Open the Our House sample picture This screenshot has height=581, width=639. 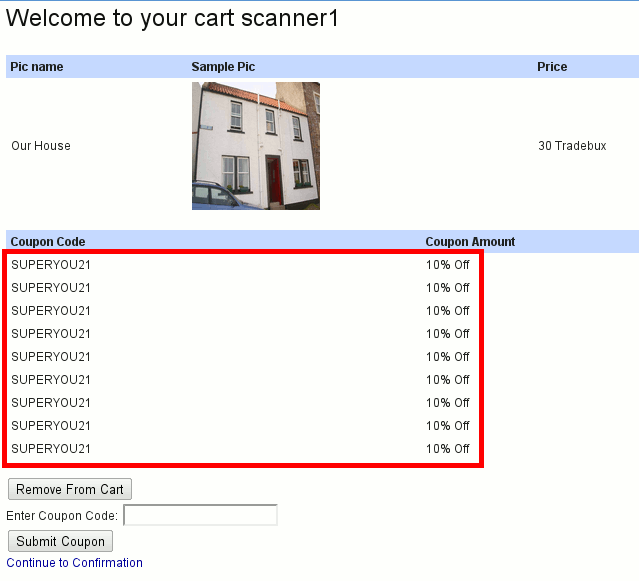pos(256,146)
